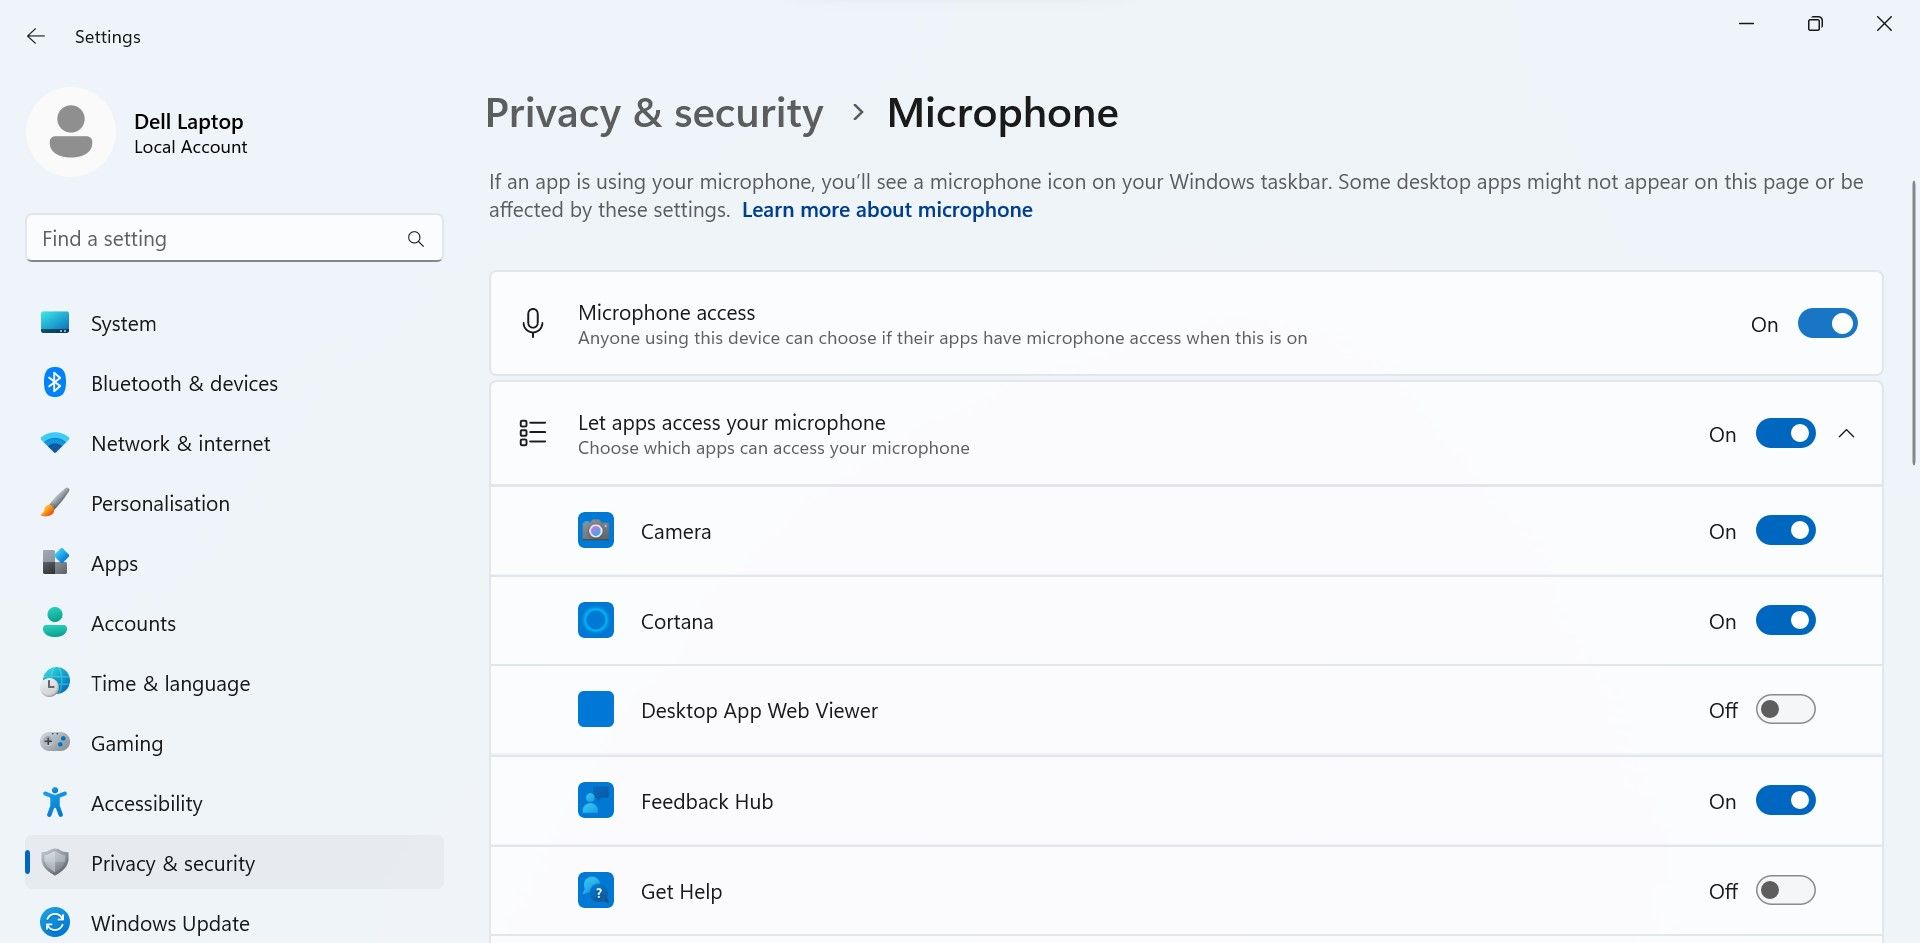The image size is (1920, 943).
Task: Click Learn more about microphone link
Action: (886, 210)
